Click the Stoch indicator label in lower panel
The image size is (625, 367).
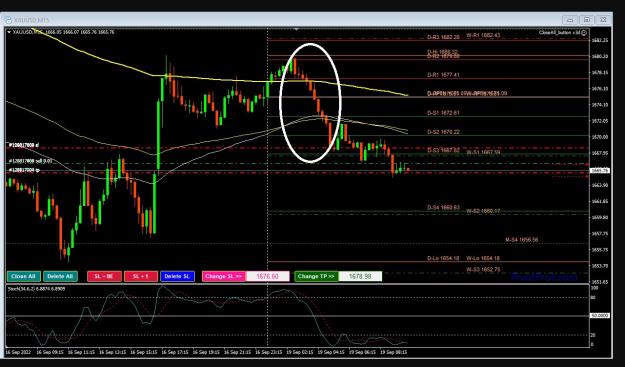[36, 288]
